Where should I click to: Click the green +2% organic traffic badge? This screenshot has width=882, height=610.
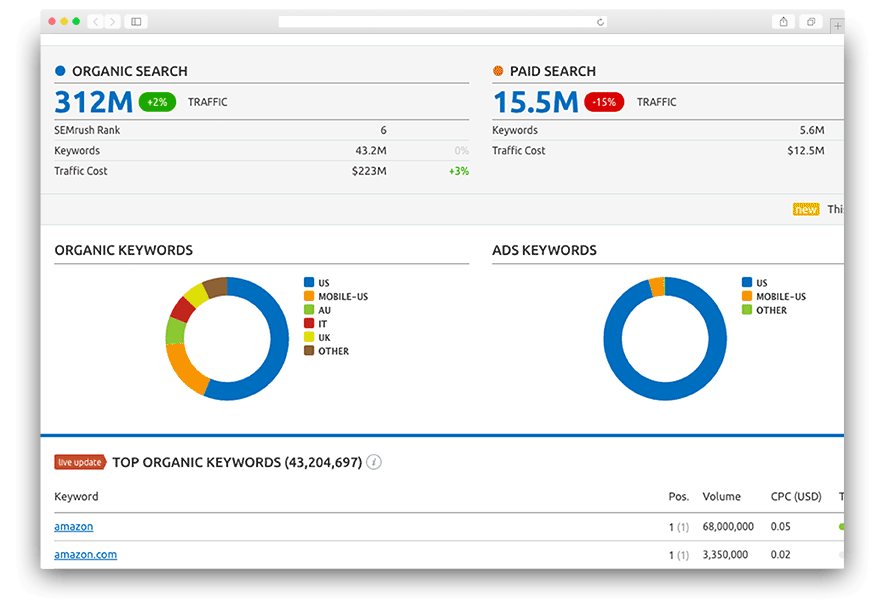coord(157,102)
